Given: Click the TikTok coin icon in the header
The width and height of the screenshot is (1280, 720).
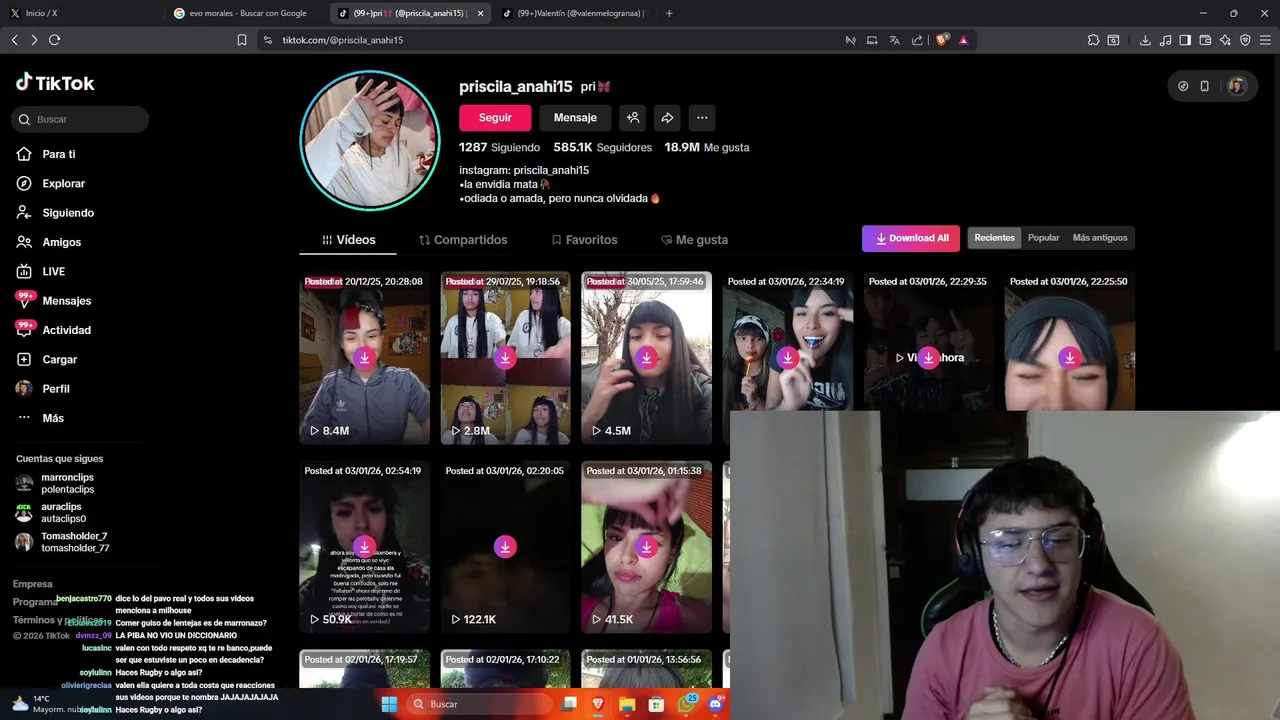Looking at the screenshot, I should coord(1183,86).
